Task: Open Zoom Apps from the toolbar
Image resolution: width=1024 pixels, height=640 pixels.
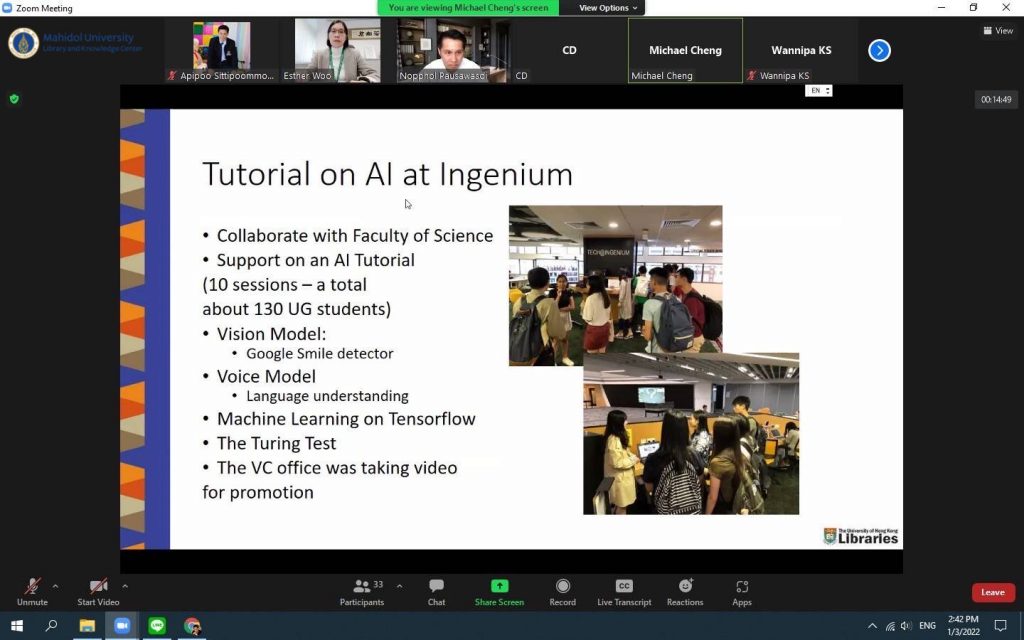Action: (x=741, y=590)
